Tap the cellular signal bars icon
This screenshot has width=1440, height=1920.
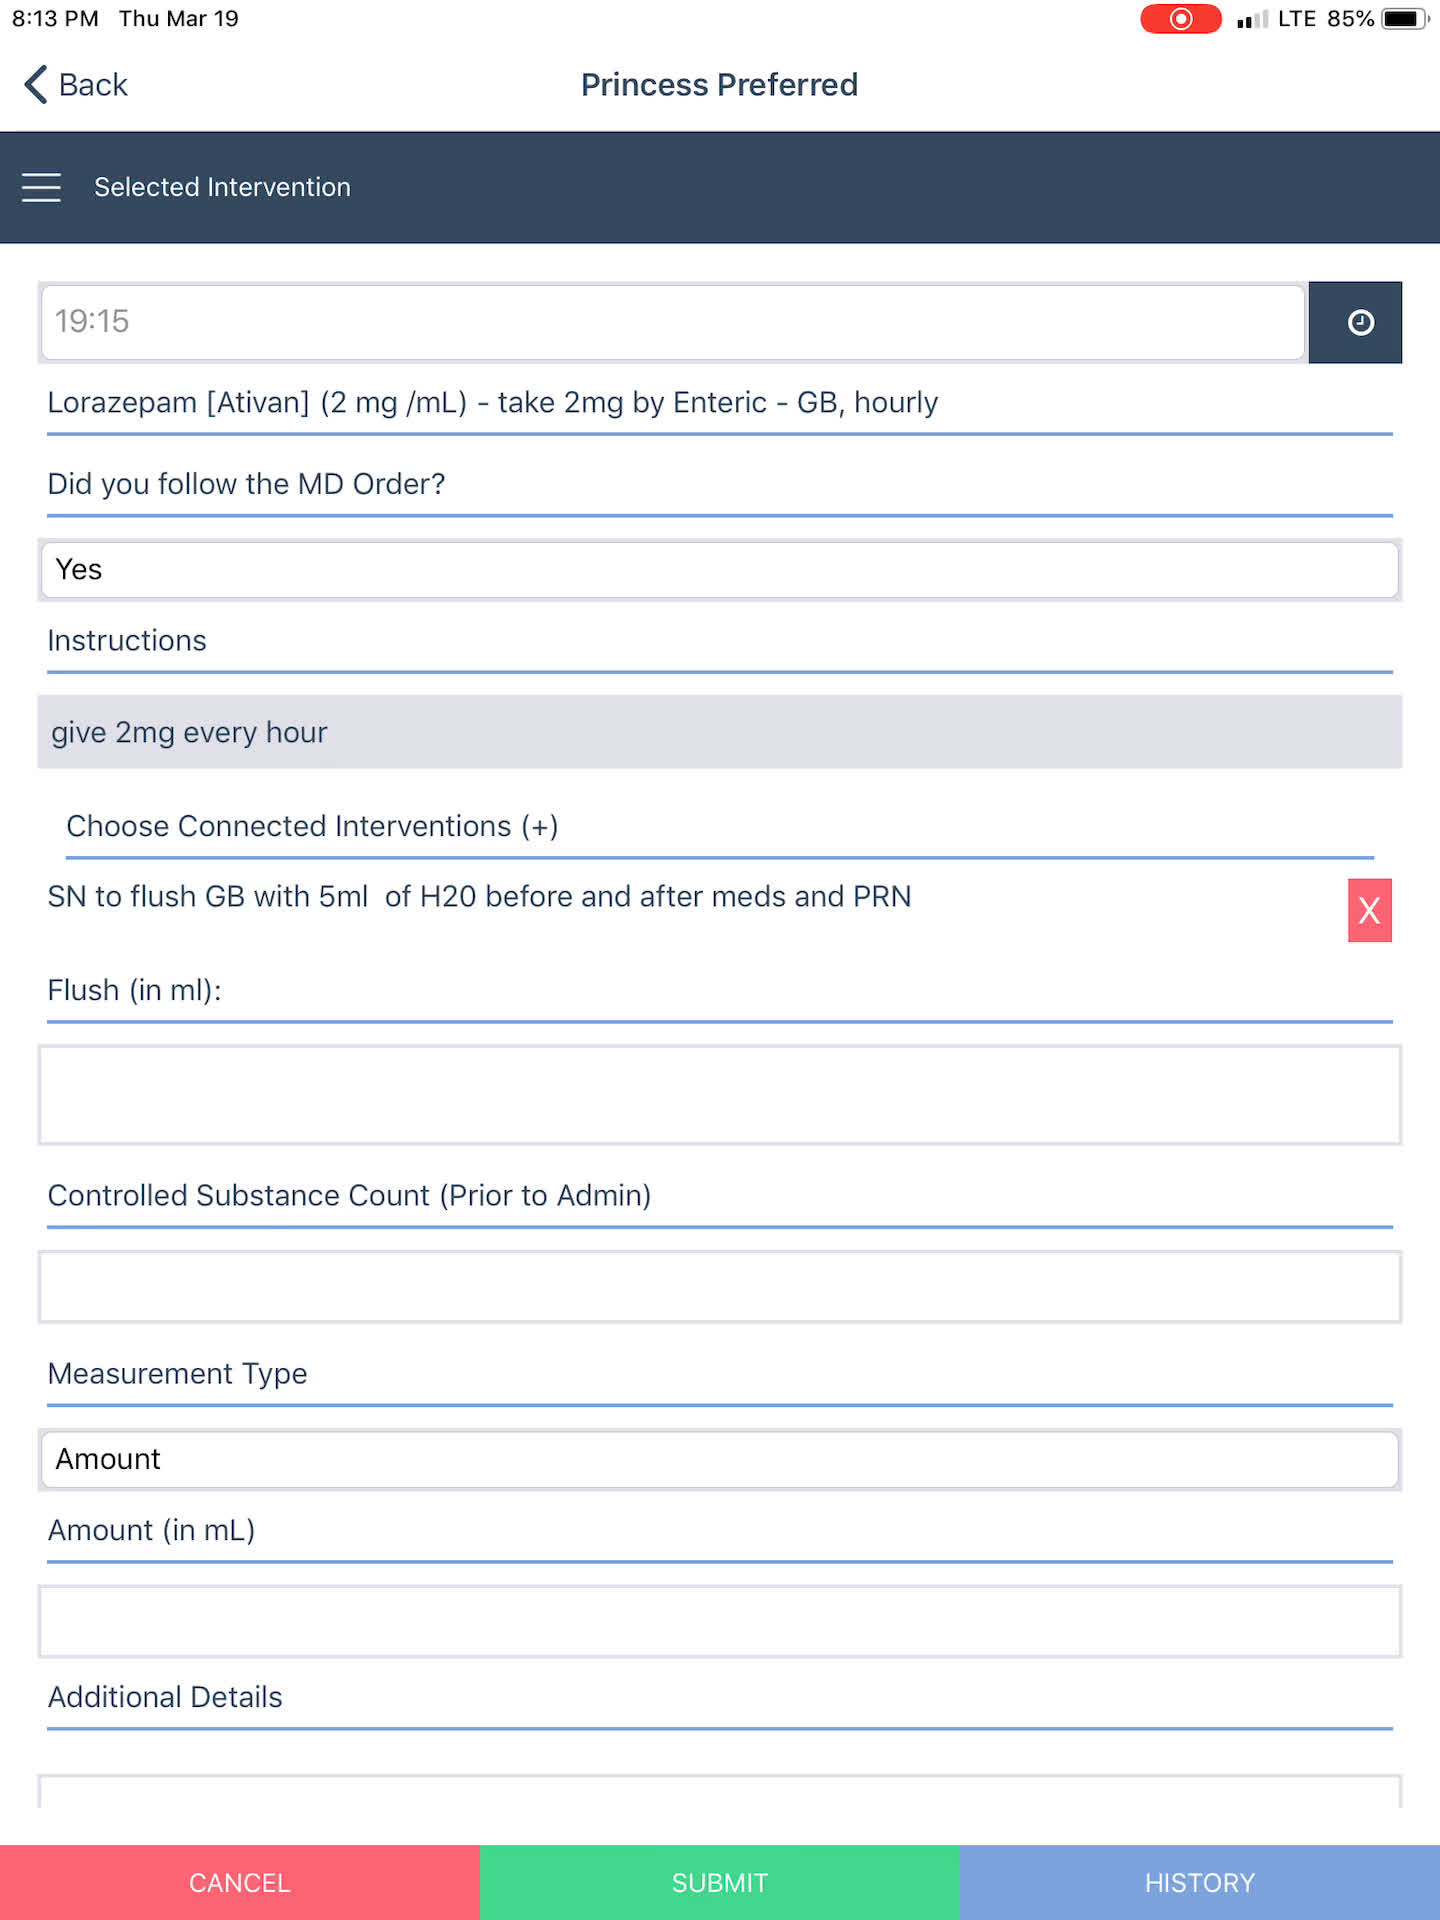1251,19
